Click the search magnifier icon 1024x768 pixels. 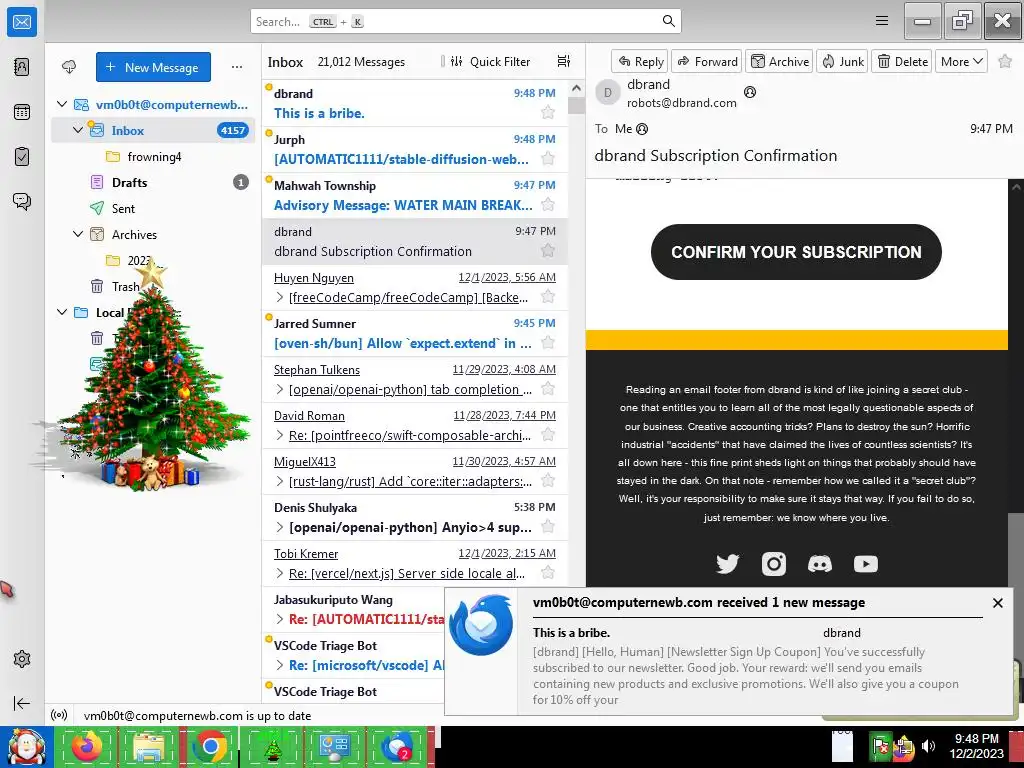[669, 21]
